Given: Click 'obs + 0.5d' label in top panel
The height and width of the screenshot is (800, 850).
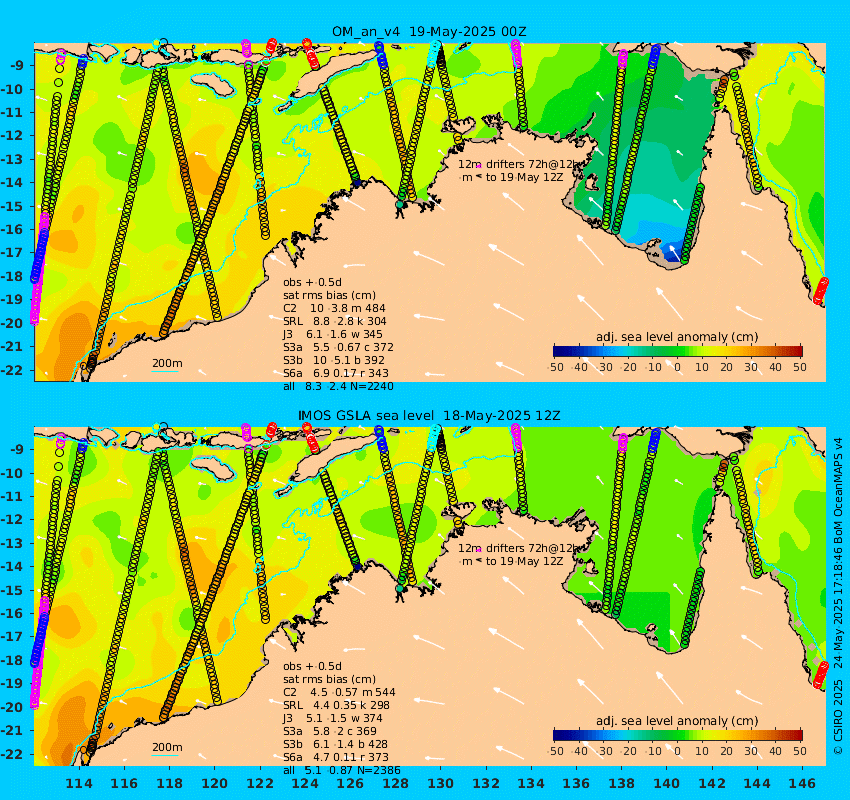Looking at the screenshot, I should coord(312,282).
